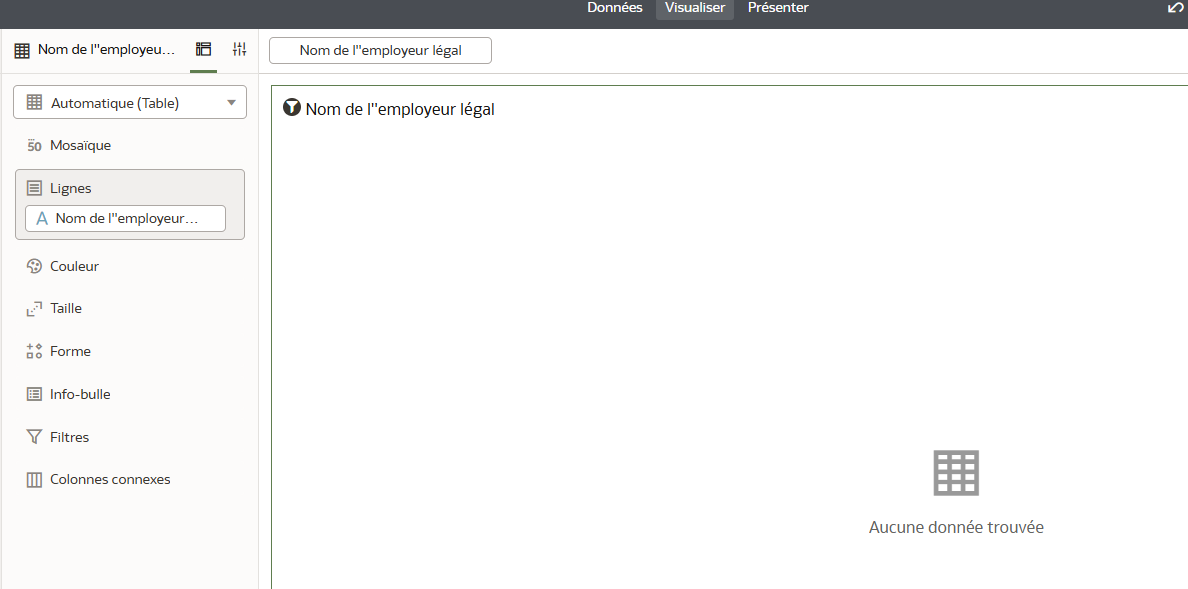The width and height of the screenshot is (1188, 589).
Task: Select the Couleur section
Action: (74, 266)
